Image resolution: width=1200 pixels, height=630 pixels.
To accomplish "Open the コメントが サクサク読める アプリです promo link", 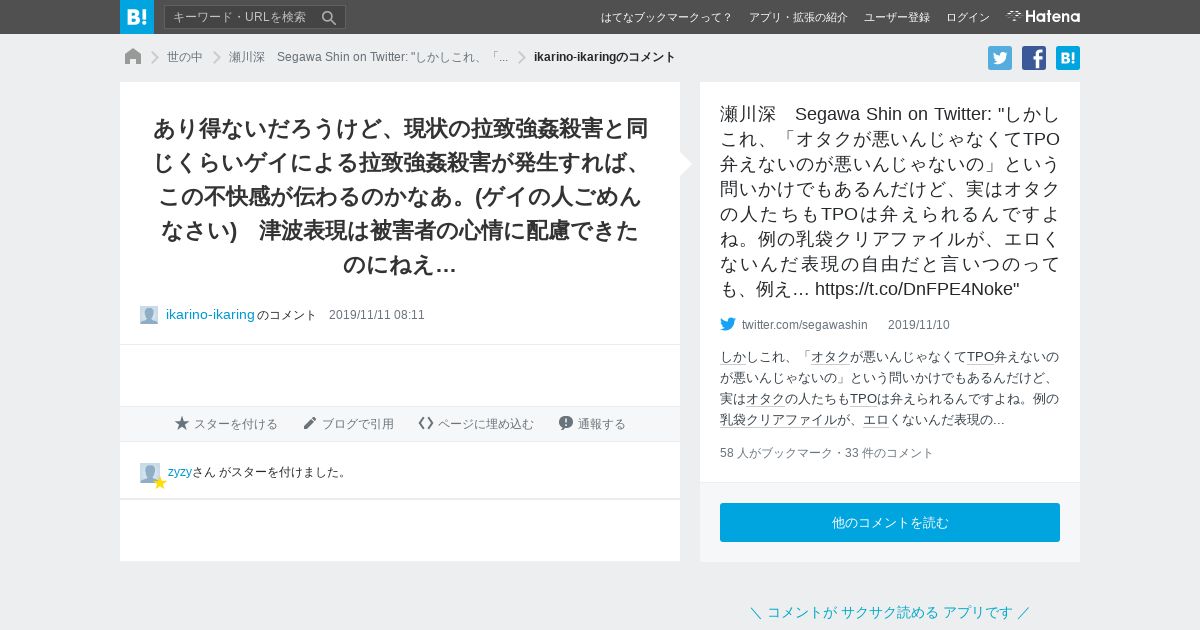I will [890, 612].
